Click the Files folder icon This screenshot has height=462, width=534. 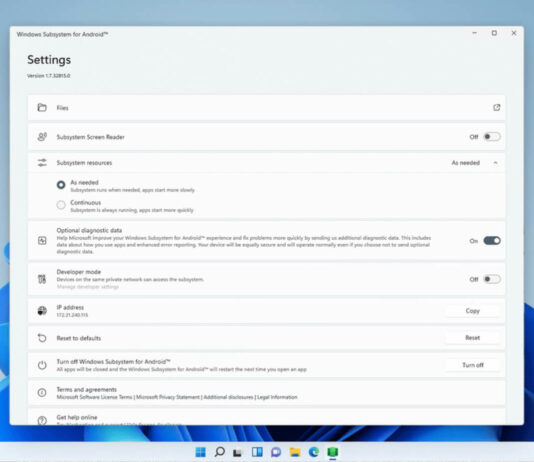[42, 108]
